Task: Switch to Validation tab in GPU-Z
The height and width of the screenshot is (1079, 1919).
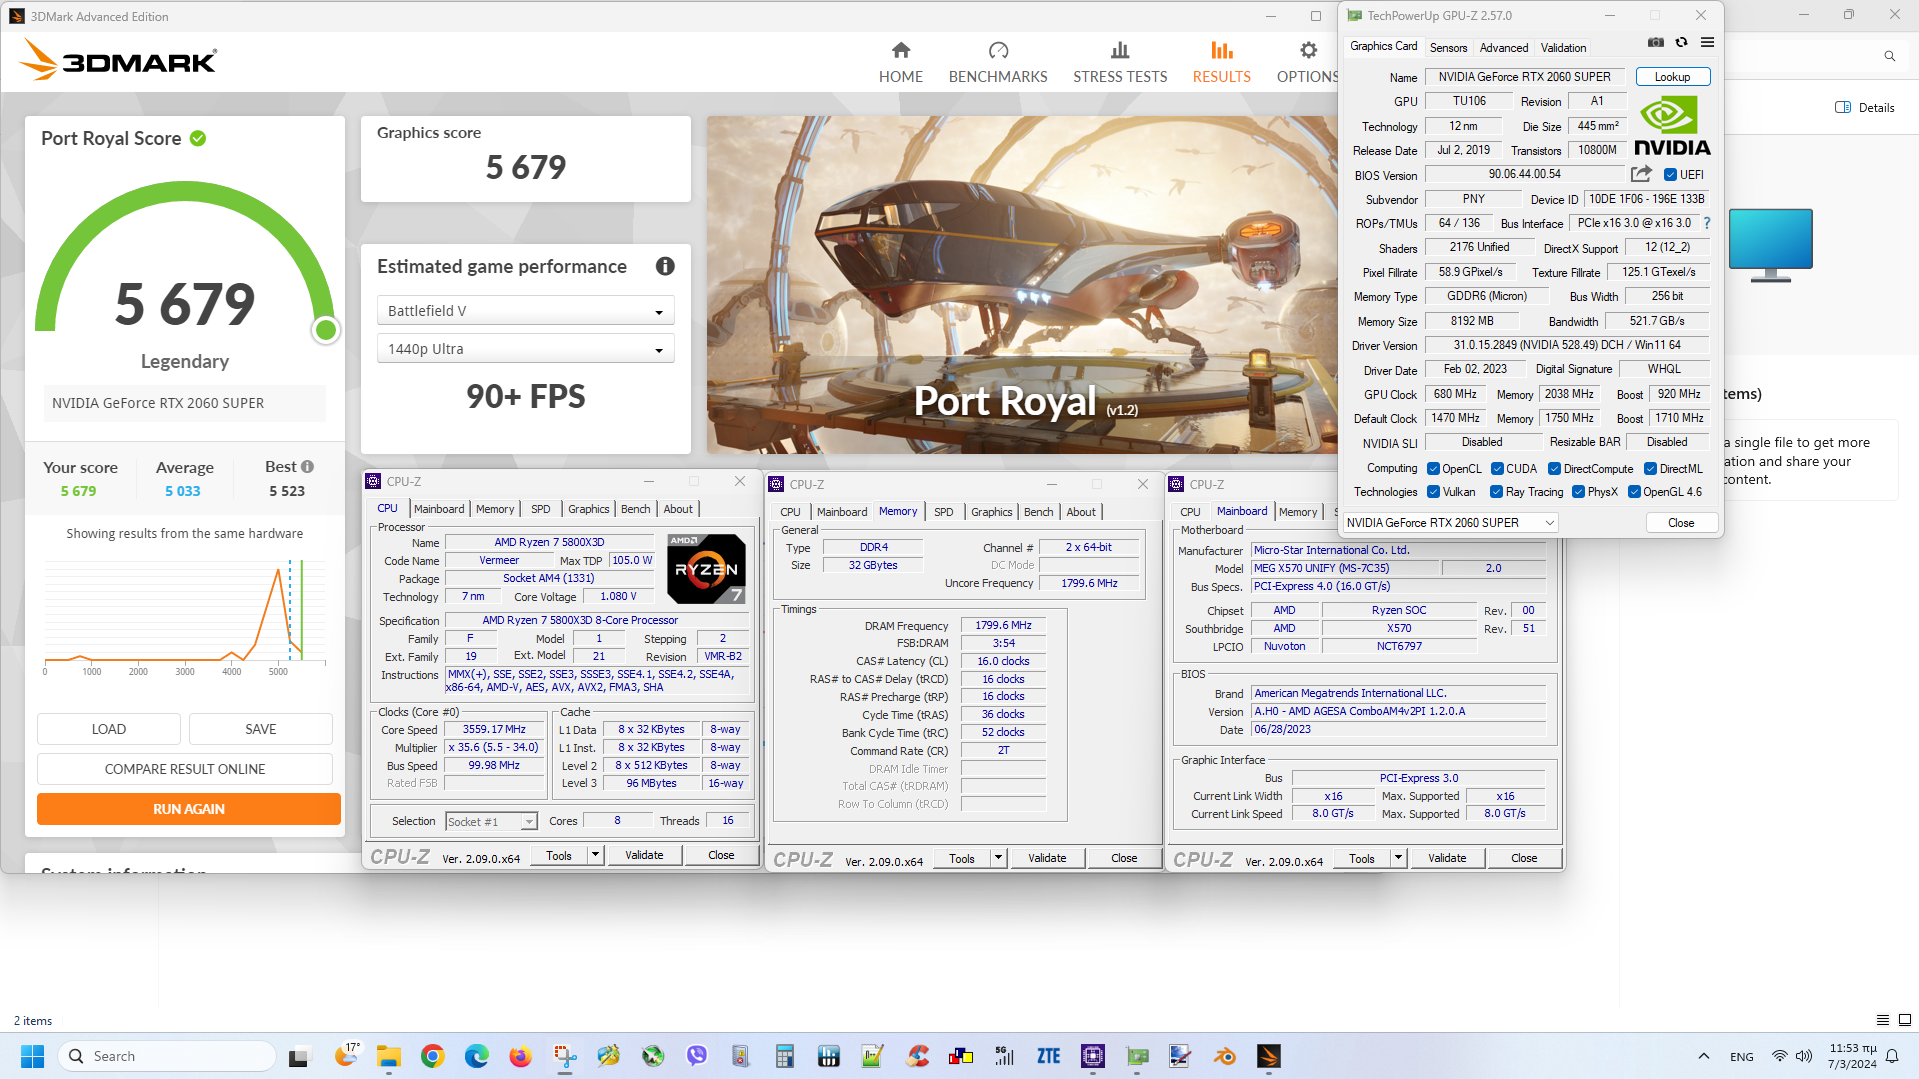Action: 1563,47
